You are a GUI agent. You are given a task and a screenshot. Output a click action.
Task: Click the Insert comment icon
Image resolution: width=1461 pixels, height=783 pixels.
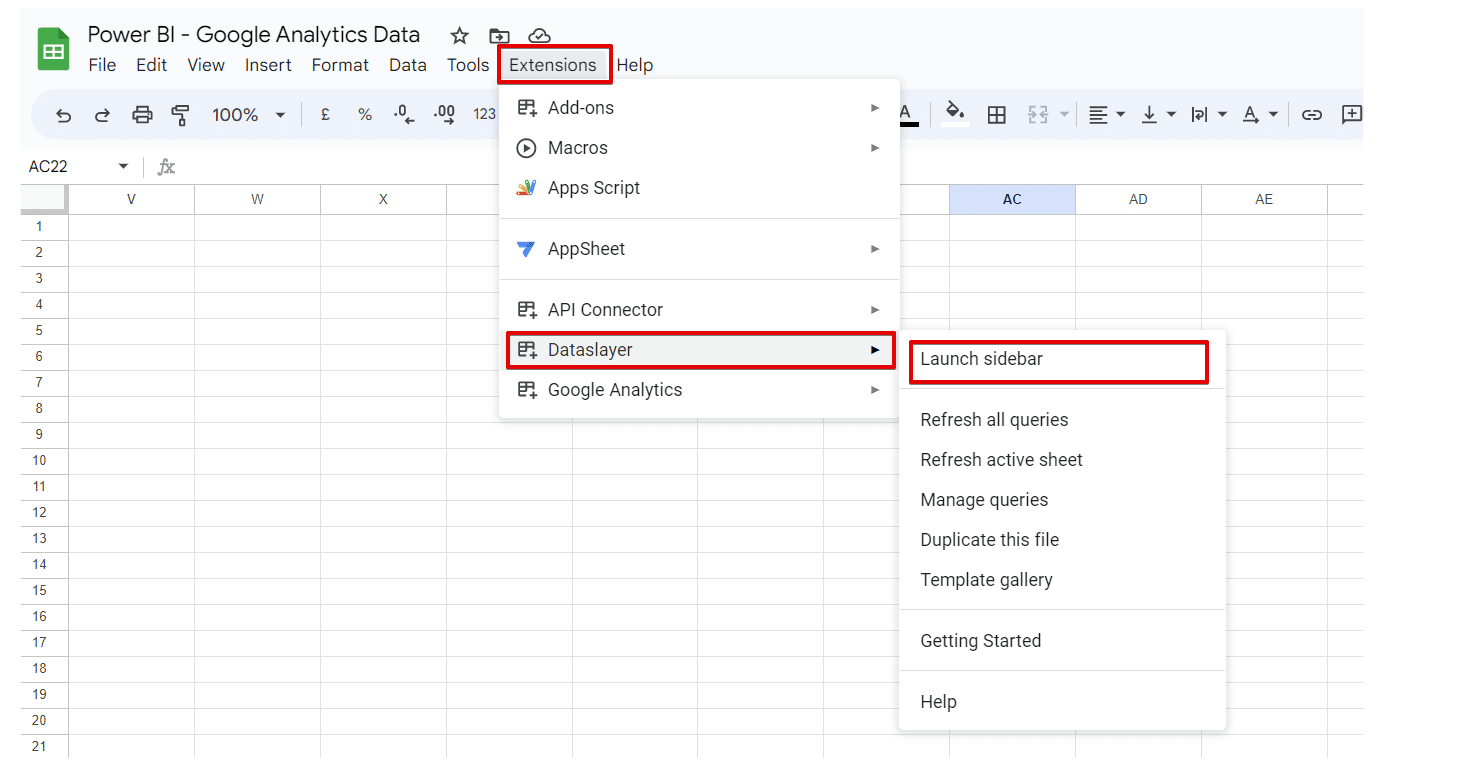point(1351,114)
